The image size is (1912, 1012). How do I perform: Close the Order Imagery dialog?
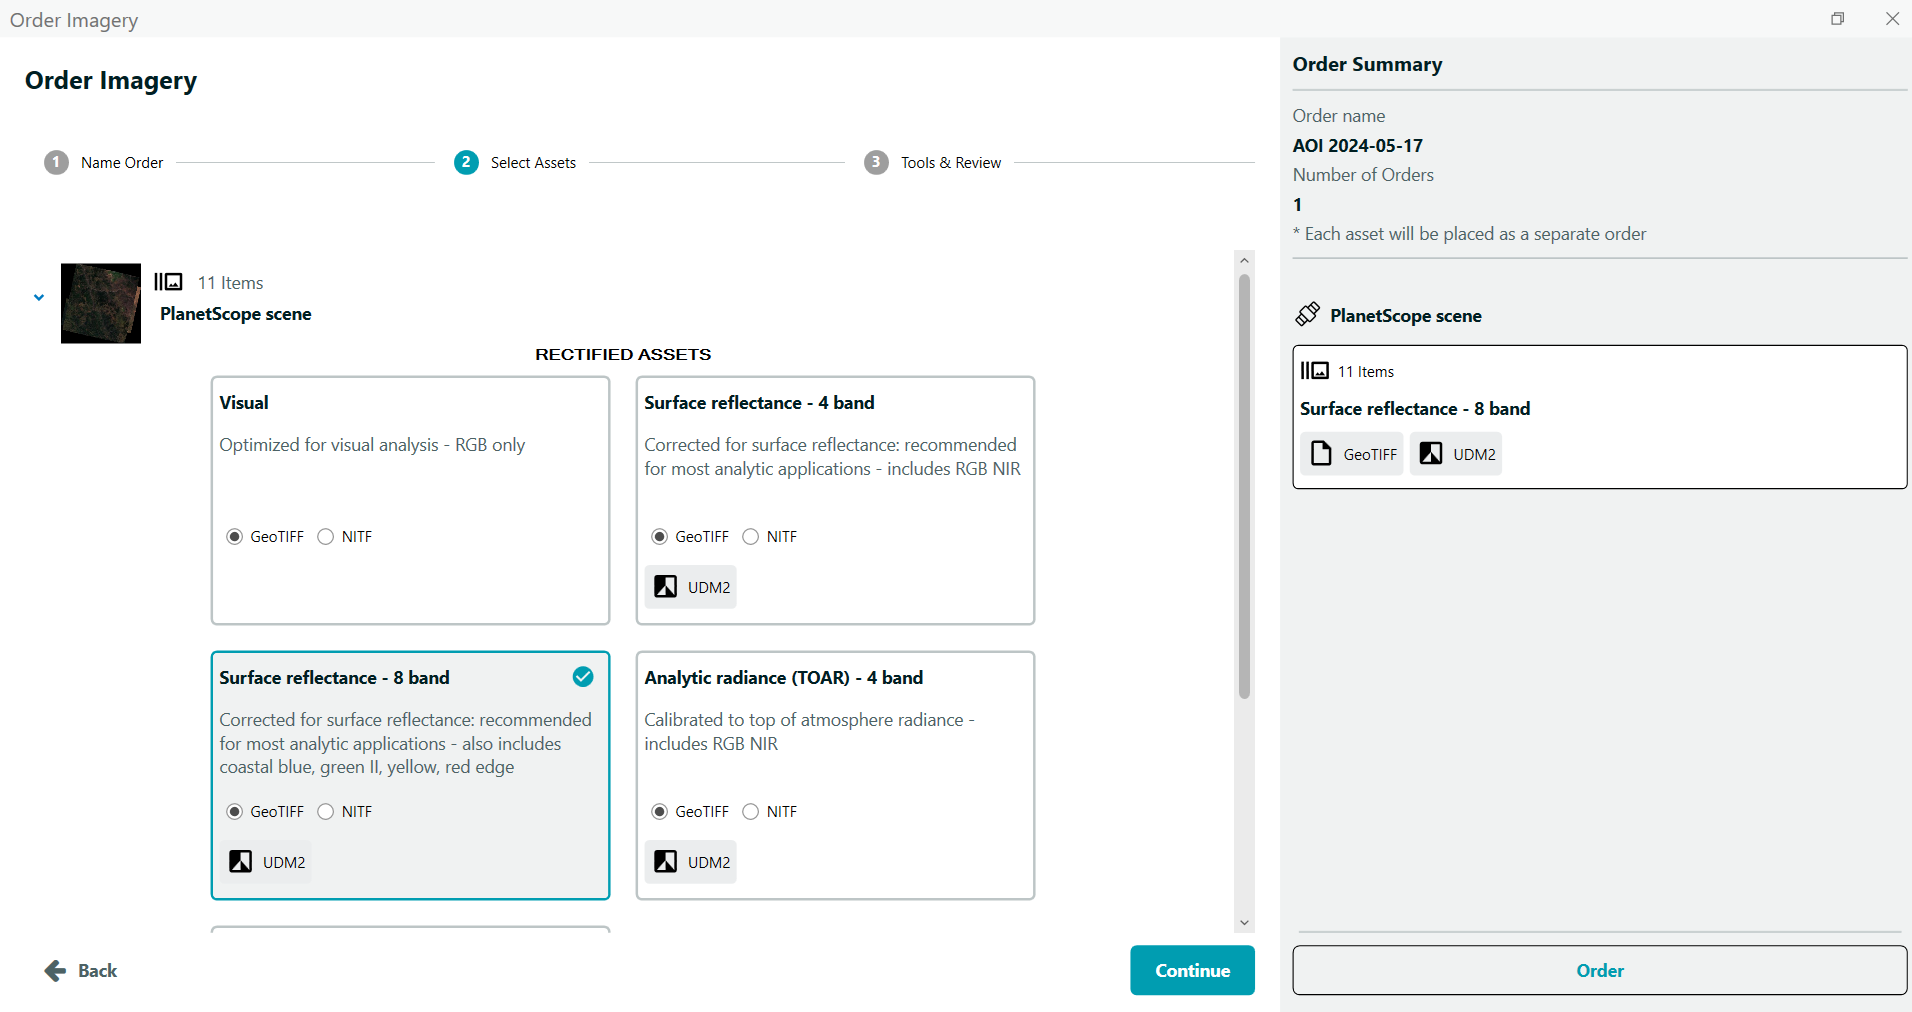tap(1892, 18)
